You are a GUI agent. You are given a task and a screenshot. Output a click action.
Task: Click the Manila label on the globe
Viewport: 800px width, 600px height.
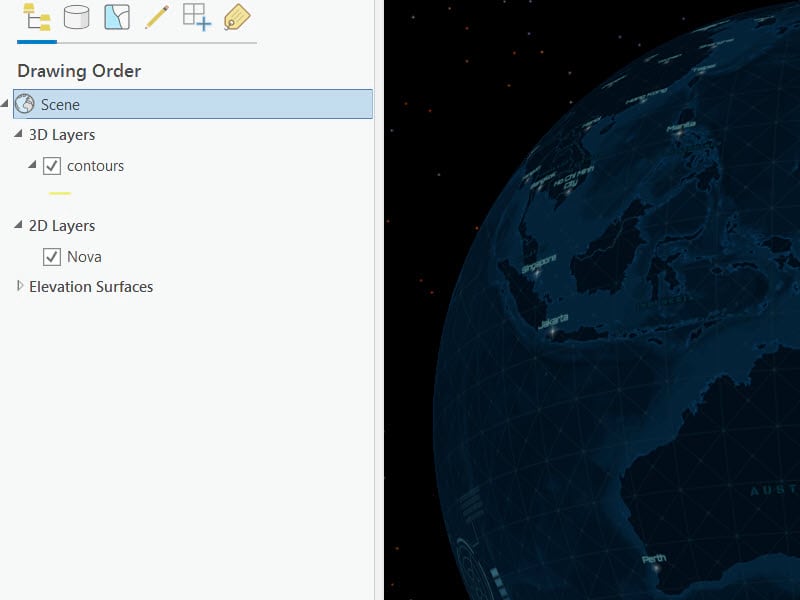tap(681, 126)
